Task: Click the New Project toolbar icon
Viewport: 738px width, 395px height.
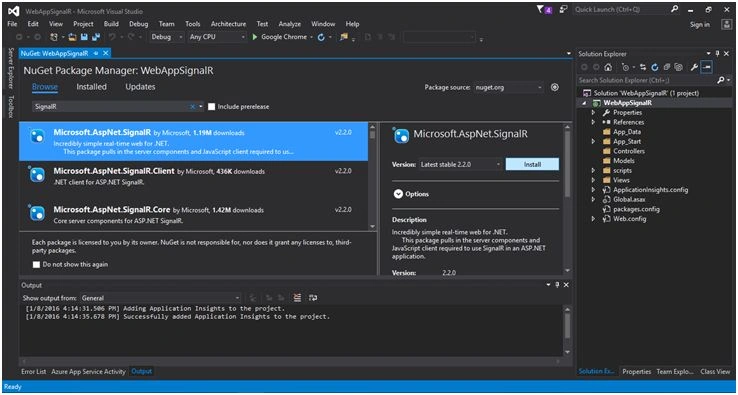Action: pyautogui.click(x=54, y=37)
